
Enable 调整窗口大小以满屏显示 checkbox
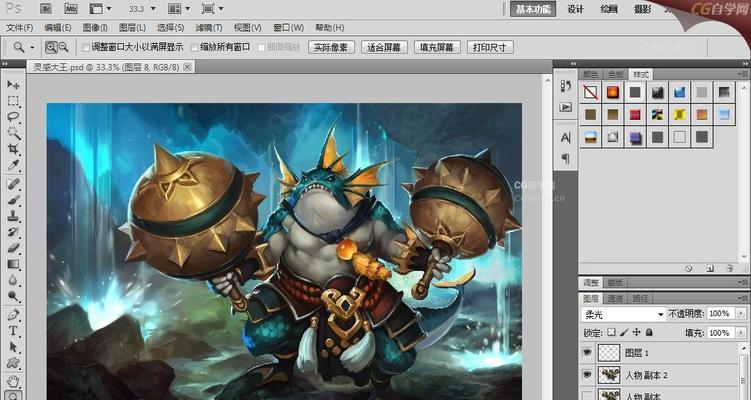point(86,47)
